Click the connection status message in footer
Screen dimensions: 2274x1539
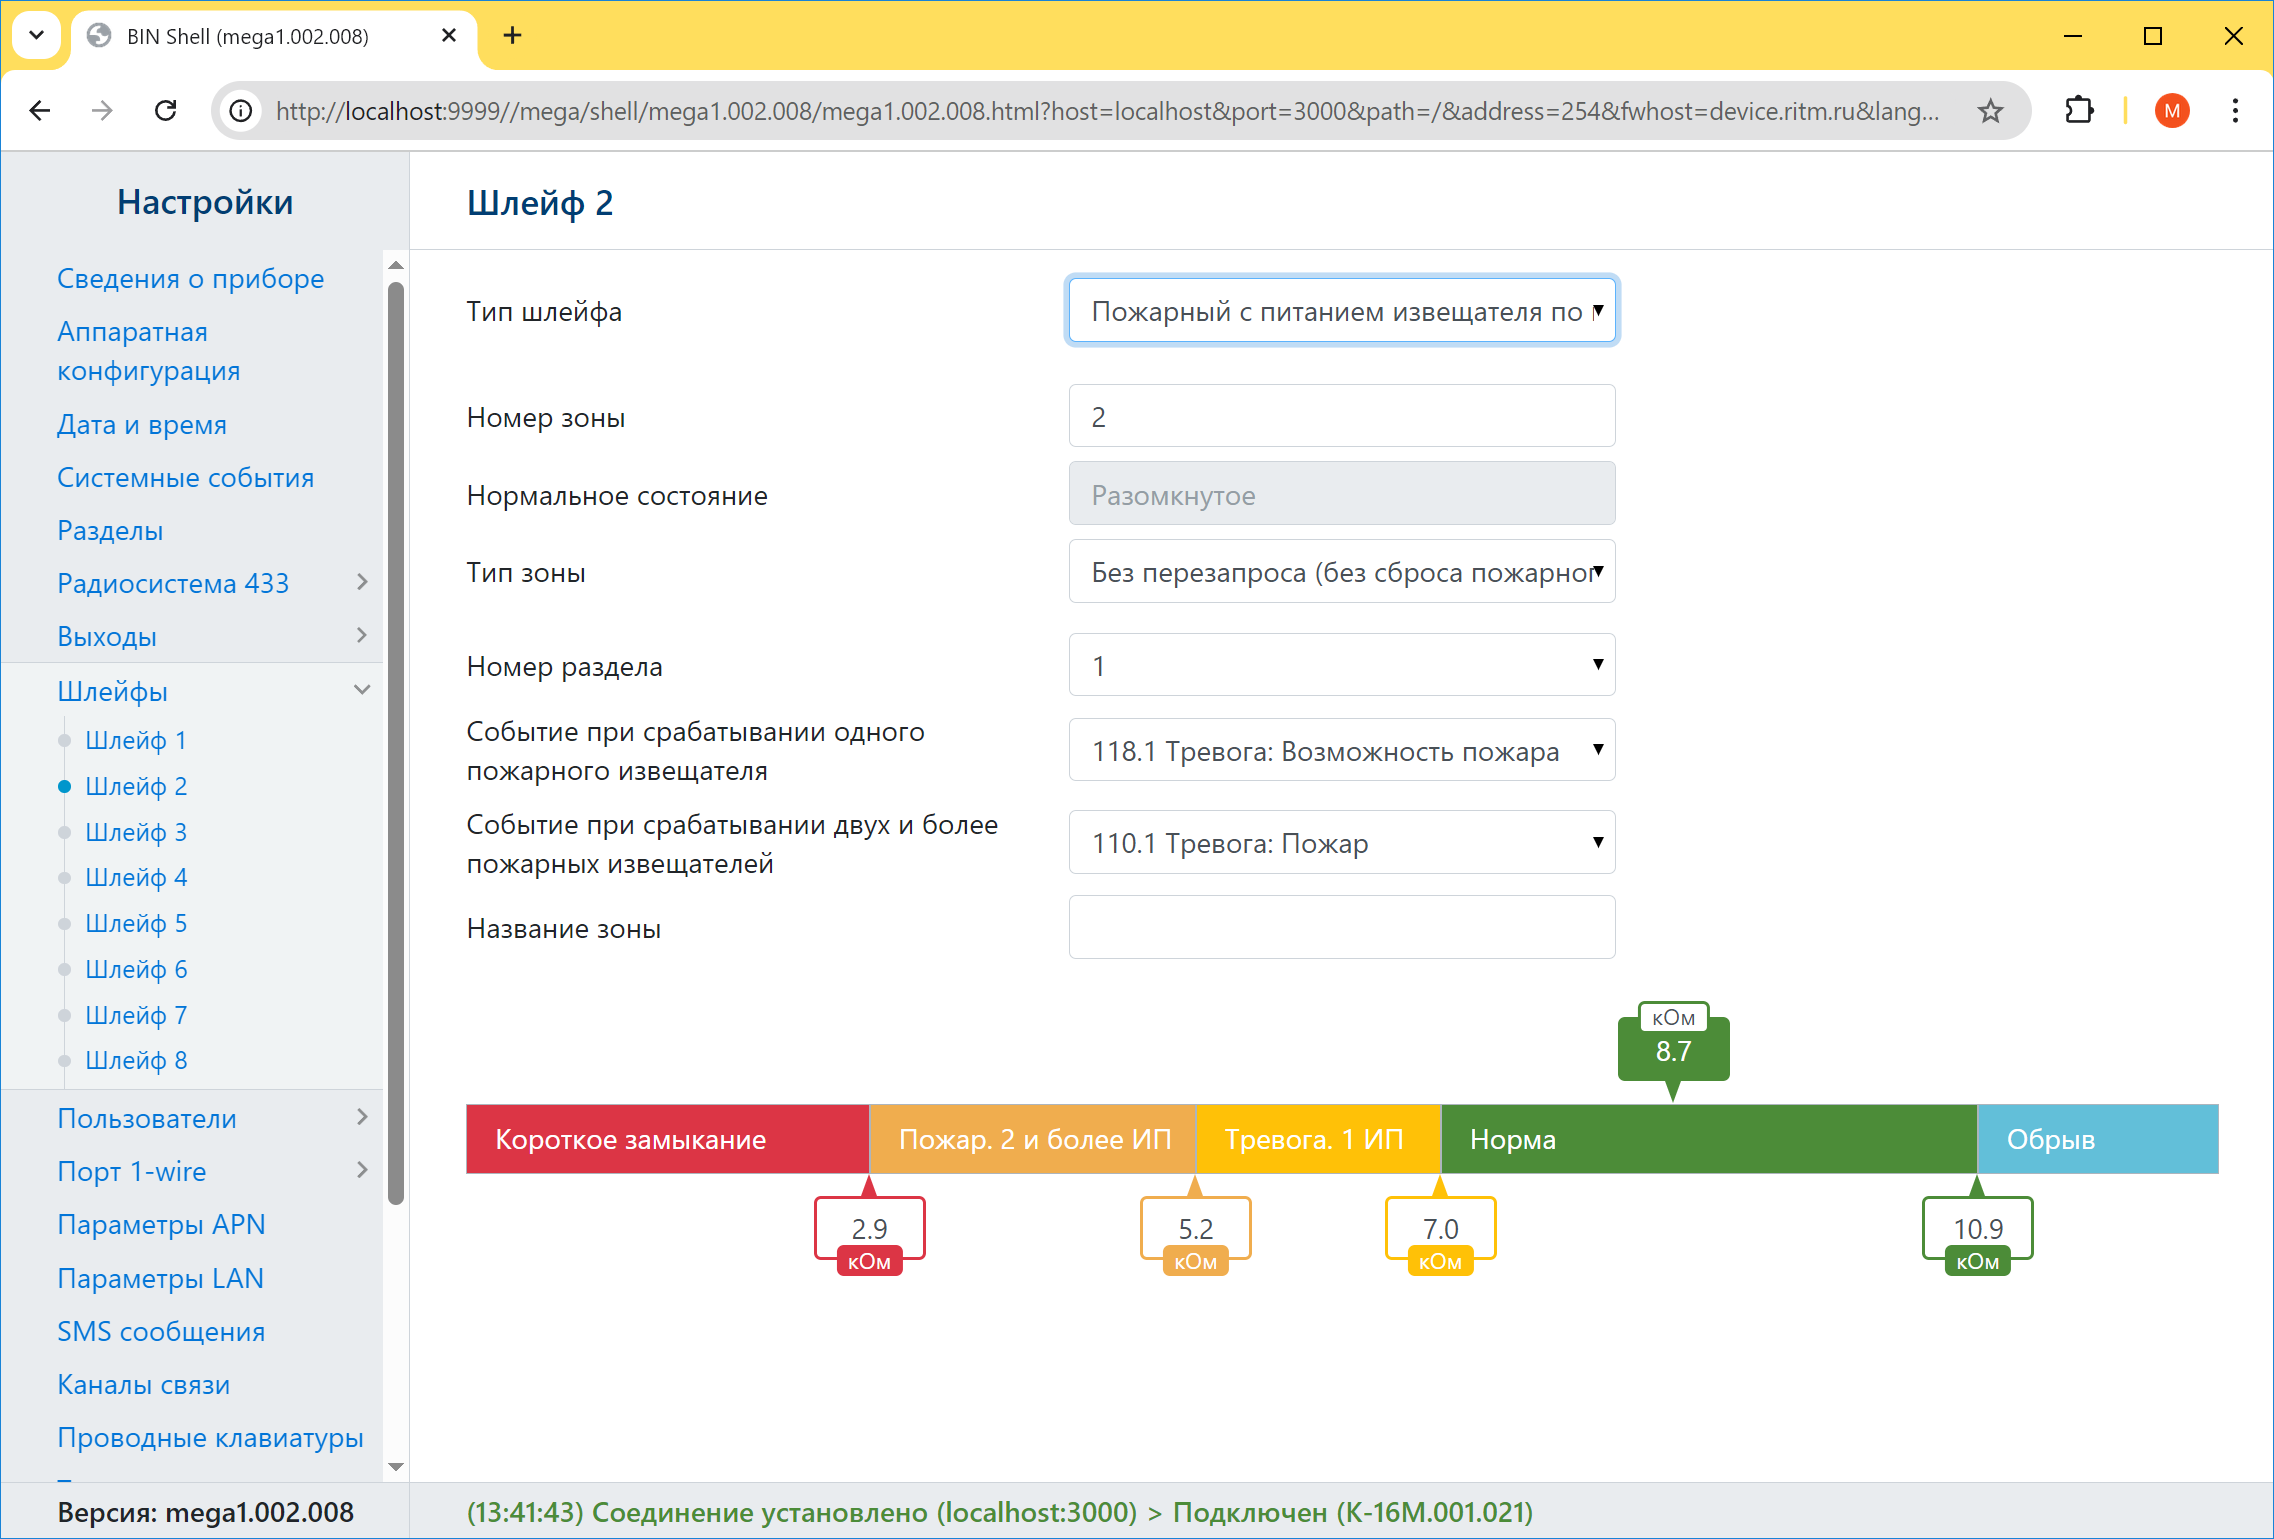(x=1000, y=1512)
